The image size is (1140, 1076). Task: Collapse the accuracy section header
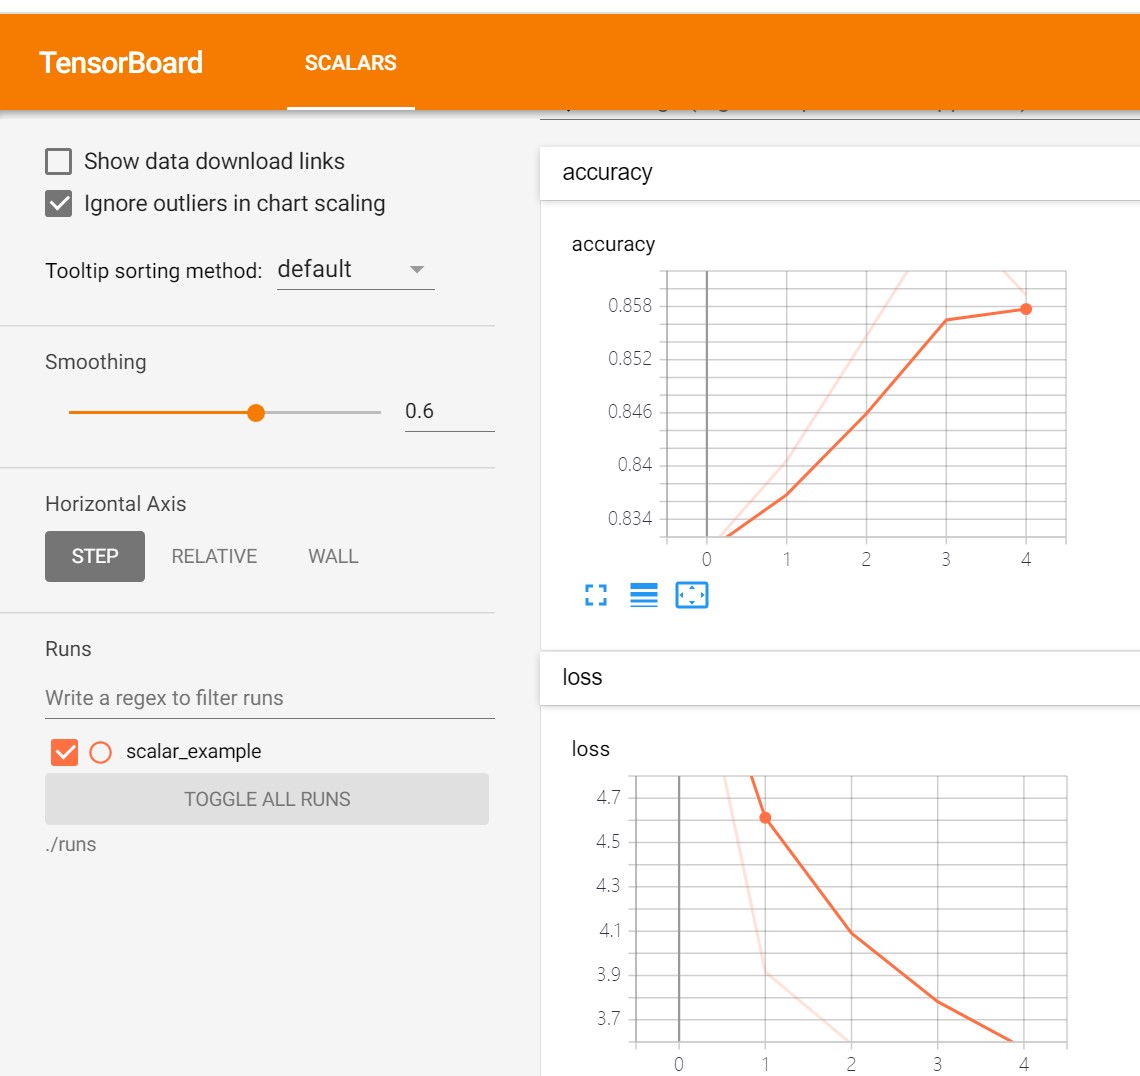pyautogui.click(x=840, y=173)
